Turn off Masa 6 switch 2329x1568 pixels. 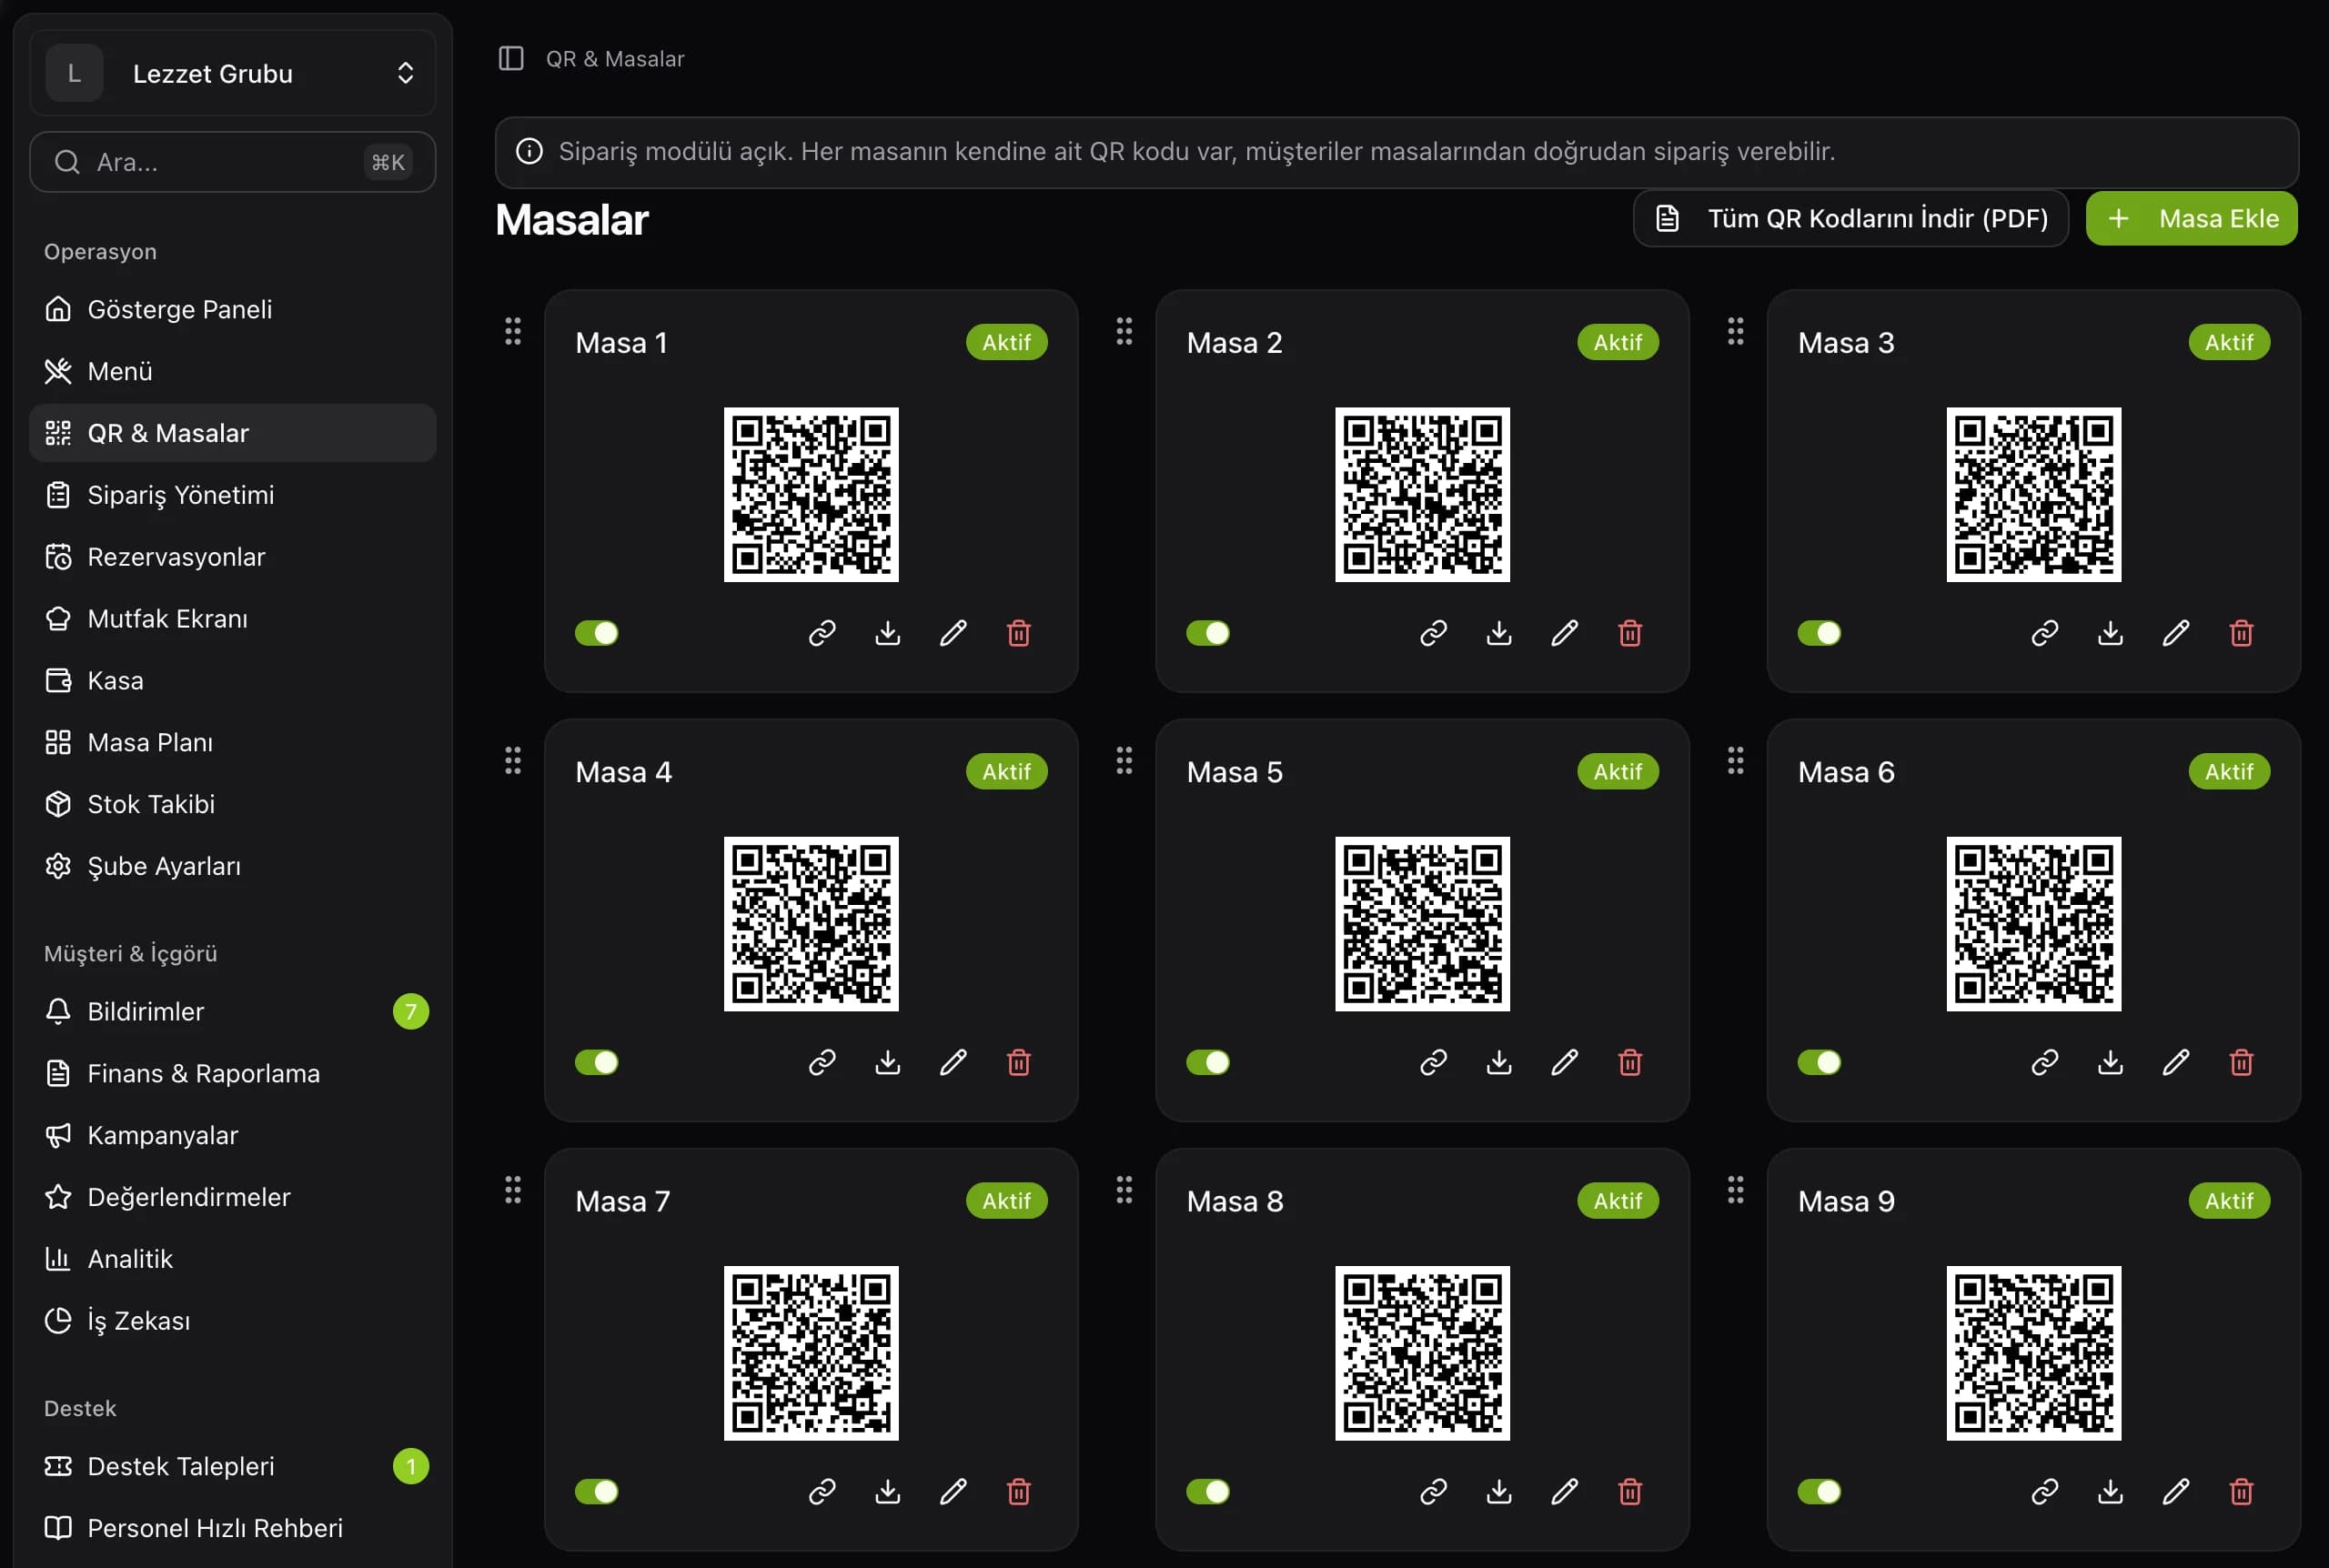[1819, 1062]
